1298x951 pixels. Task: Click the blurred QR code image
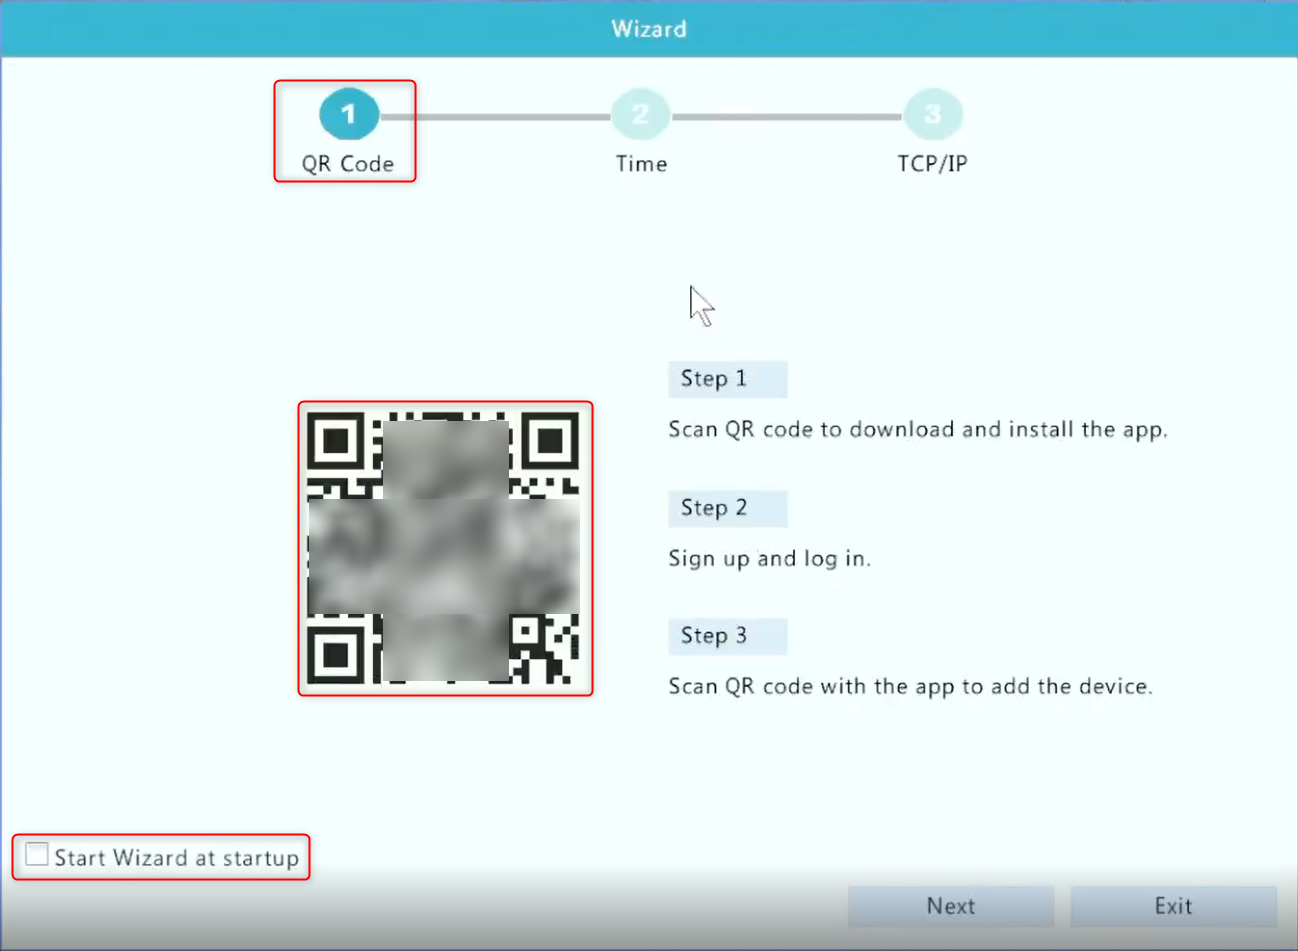pyautogui.click(x=445, y=548)
